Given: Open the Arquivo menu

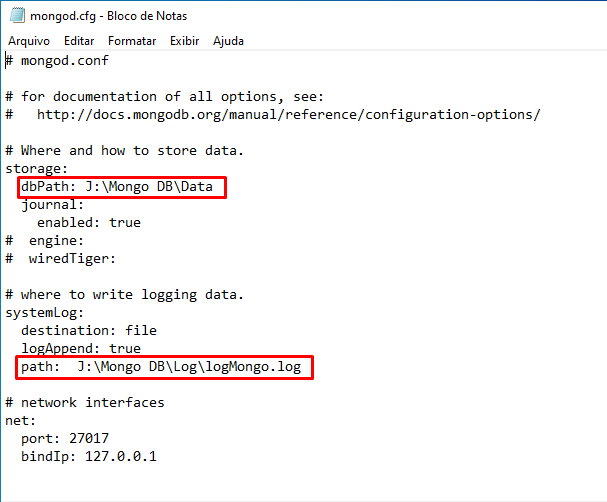Looking at the screenshot, I should (x=29, y=41).
